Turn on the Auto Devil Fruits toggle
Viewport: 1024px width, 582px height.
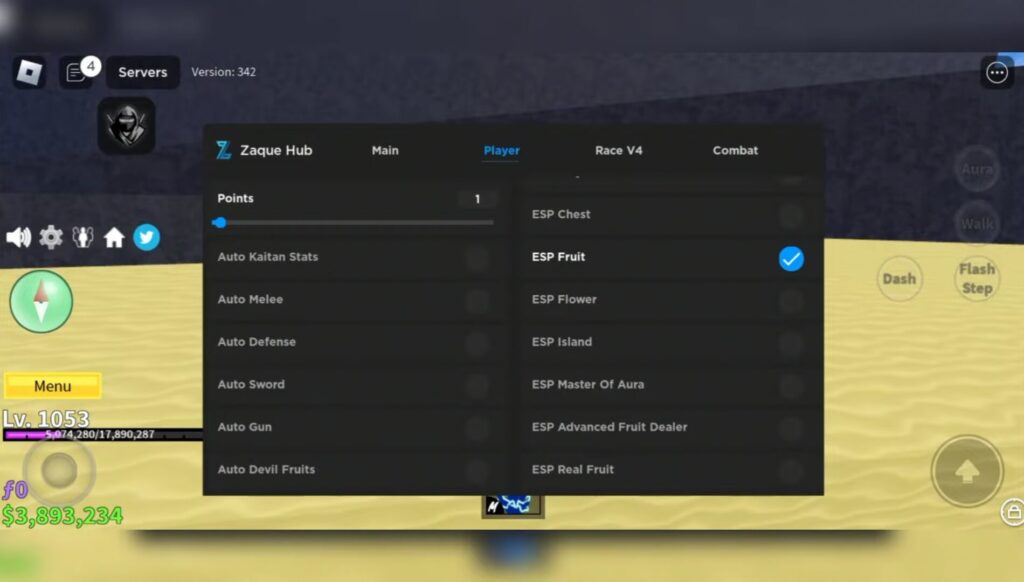tap(477, 470)
